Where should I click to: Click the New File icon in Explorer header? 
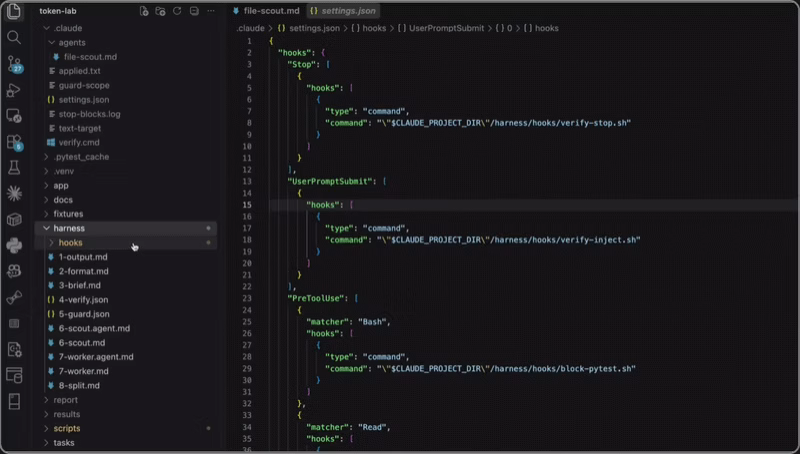[144, 11]
